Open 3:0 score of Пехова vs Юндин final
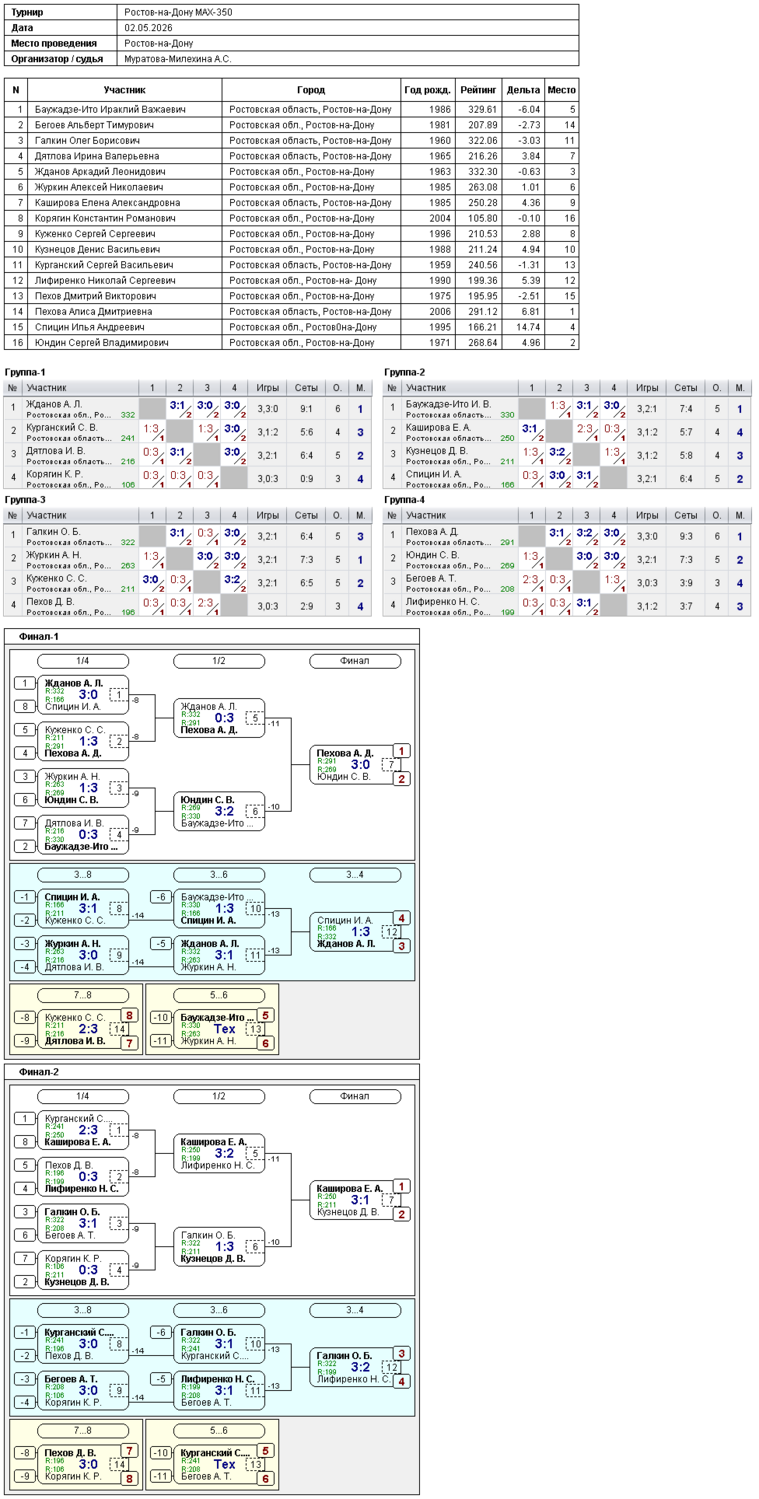This screenshot has width=759, height=1499. point(361,764)
